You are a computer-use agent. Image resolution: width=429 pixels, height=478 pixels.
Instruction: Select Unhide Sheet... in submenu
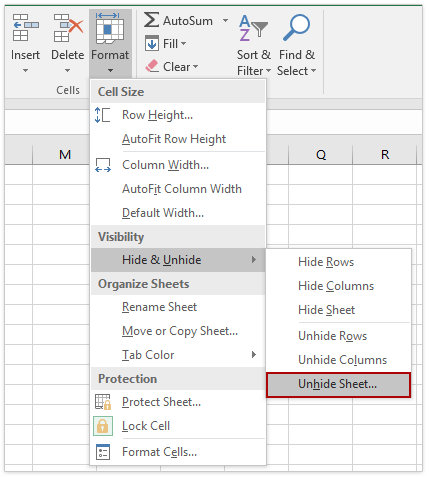(338, 384)
